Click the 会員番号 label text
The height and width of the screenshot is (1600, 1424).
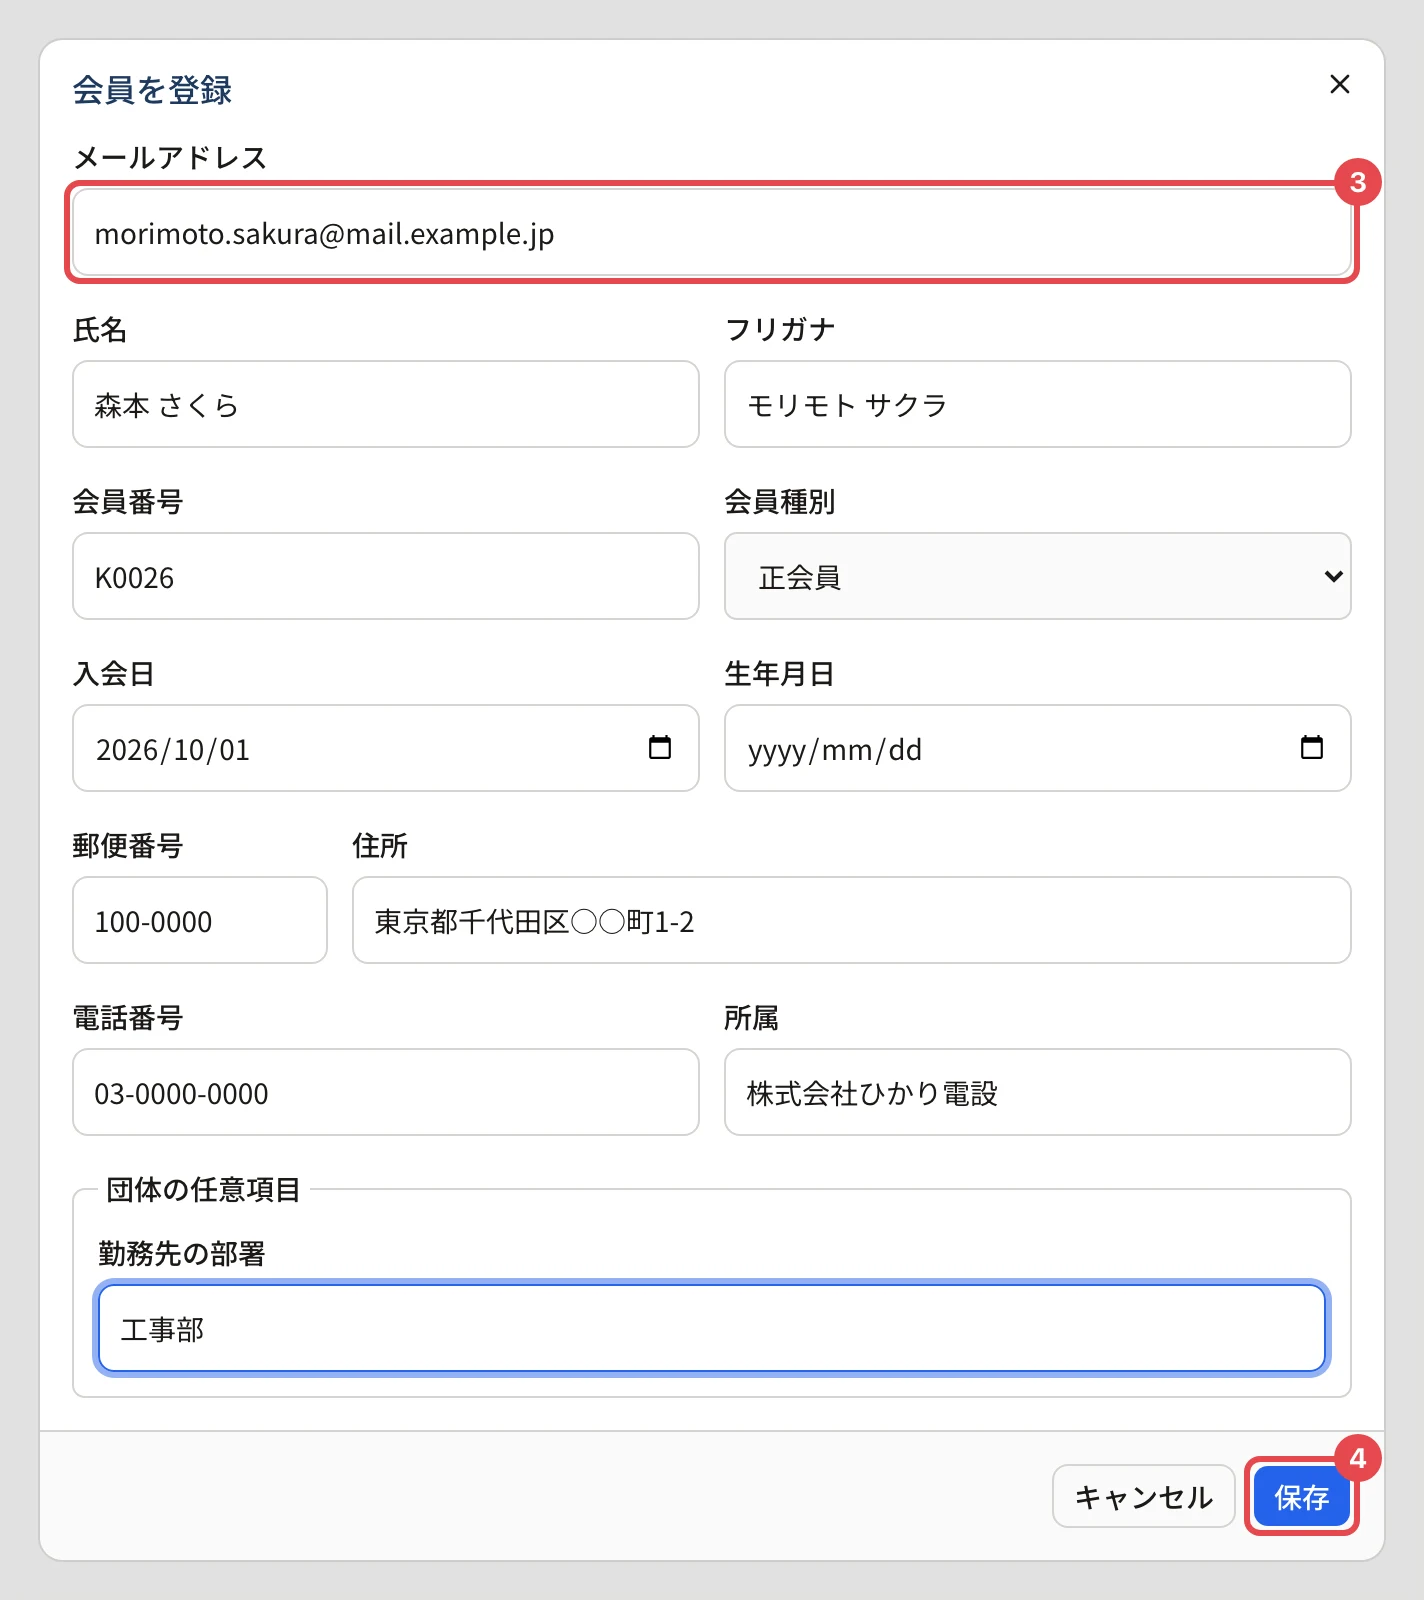[x=128, y=502]
